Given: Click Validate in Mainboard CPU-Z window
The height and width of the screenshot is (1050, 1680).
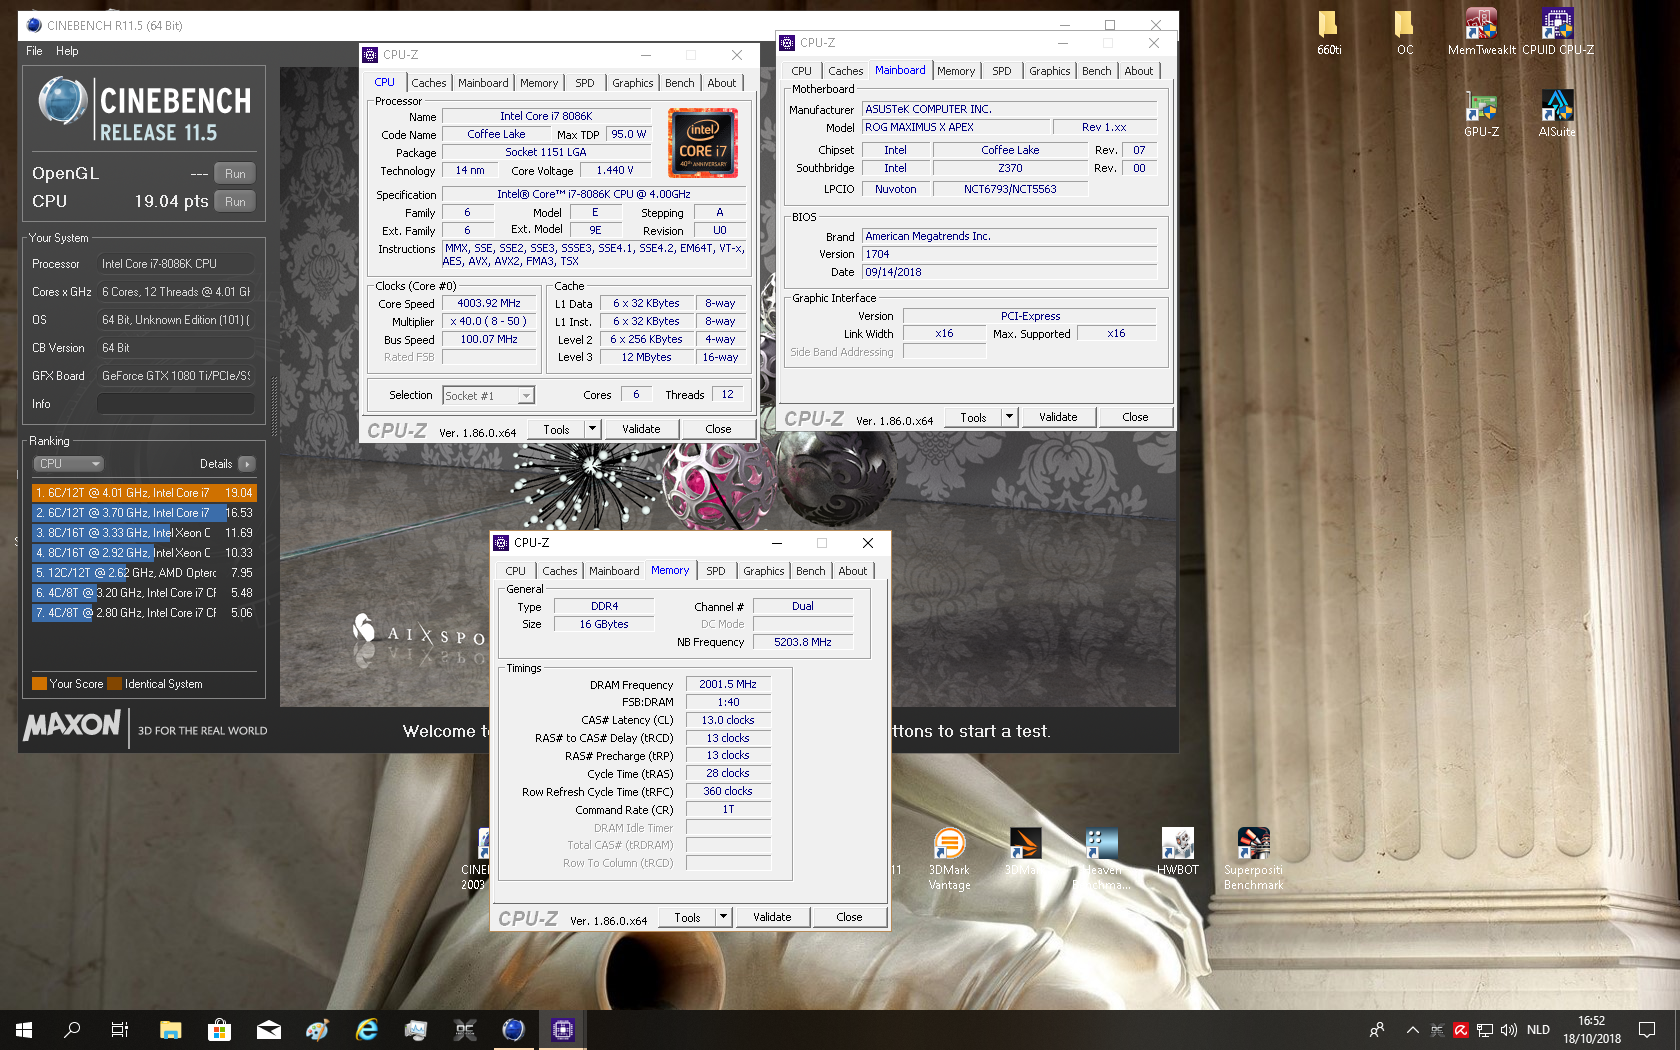Looking at the screenshot, I should coord(1058,417).
